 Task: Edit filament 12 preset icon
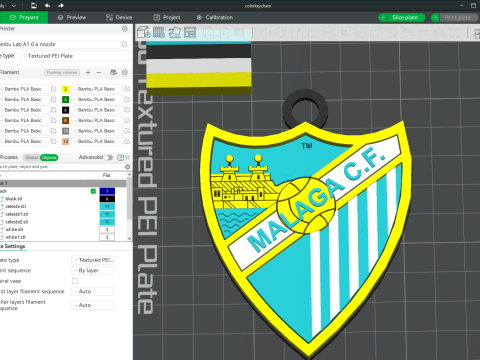[x=127, y=141]
